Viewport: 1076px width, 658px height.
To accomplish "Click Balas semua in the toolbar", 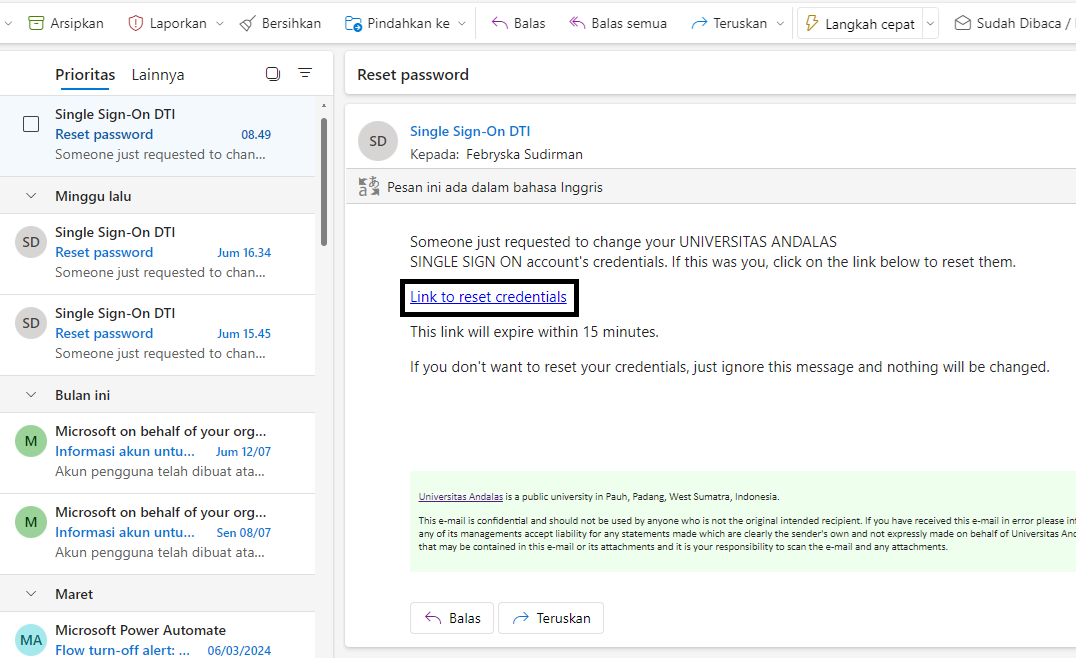I will pos(618,23).
